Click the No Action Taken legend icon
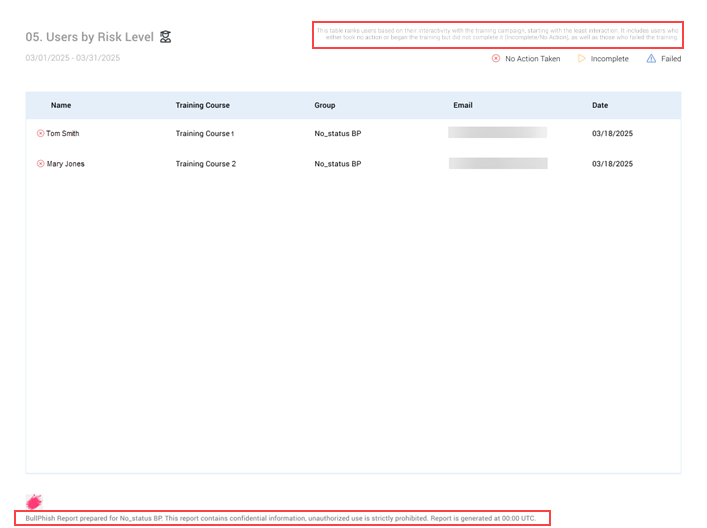This screenshot has width=707, height=528. pos(495,59)
